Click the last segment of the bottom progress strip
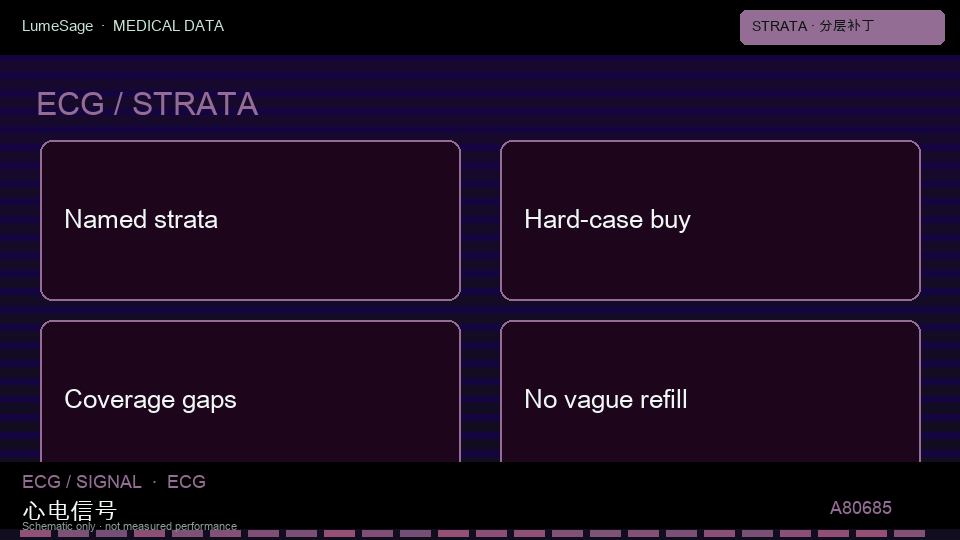This screenshot has width=960, height=540. pyautogui.click(x=909, y=534)
